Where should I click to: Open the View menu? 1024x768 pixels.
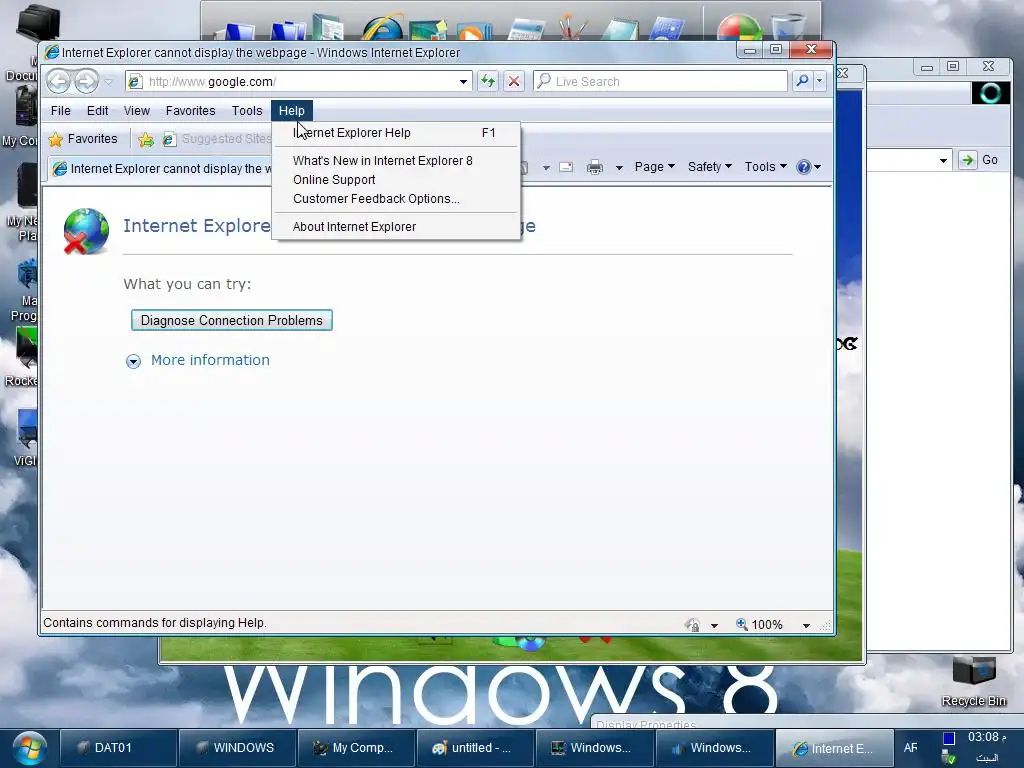tap(136, 110)
